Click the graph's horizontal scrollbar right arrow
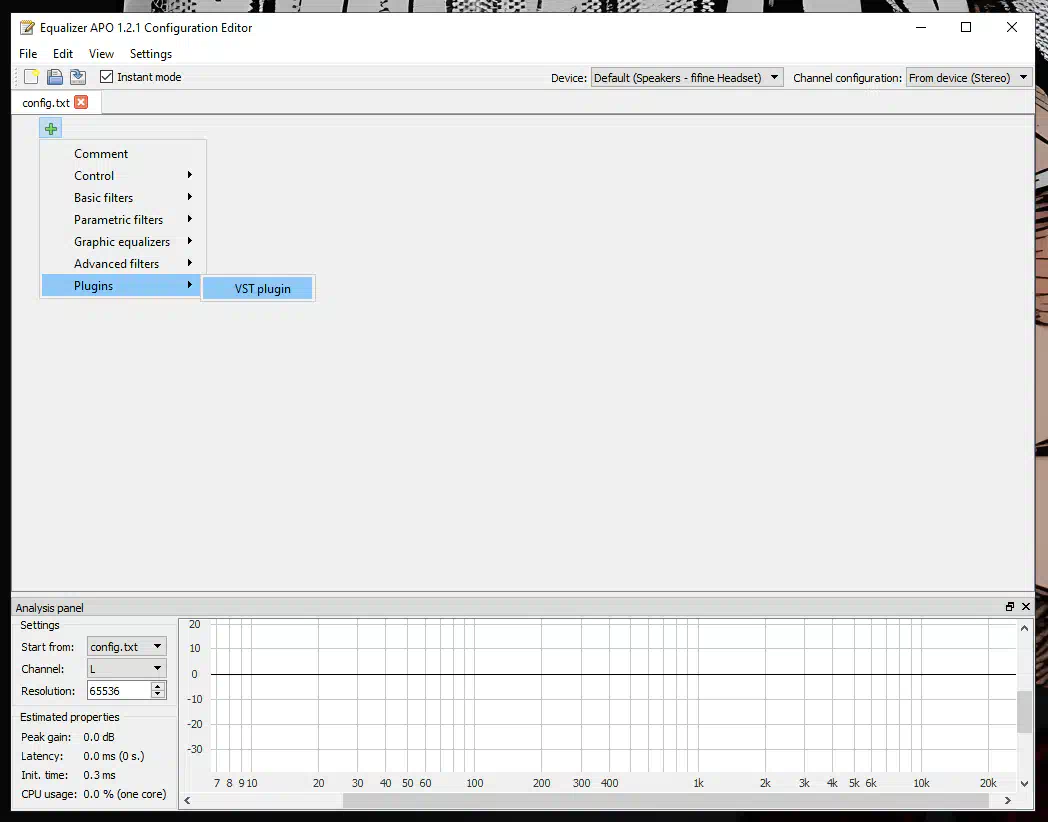Screen dimensions: 1048x822 [x=1008, y=800]
